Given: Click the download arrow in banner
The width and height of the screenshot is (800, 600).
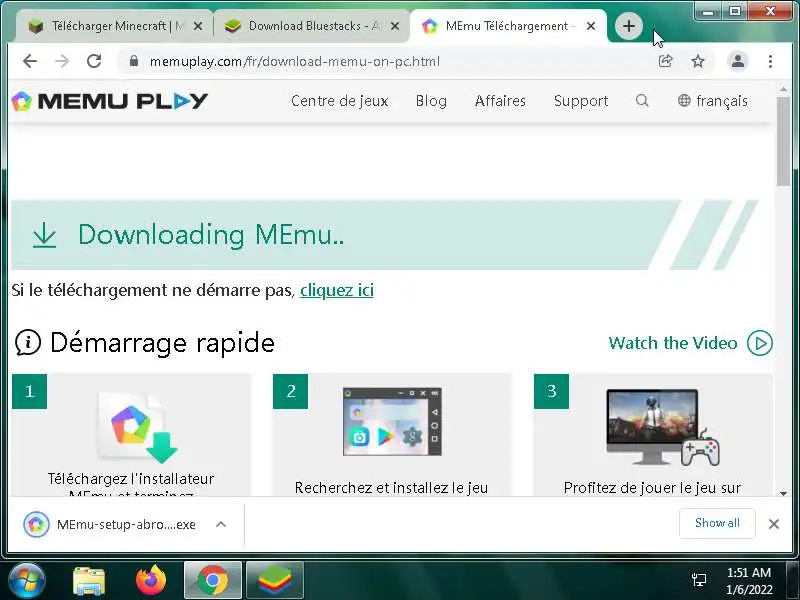Looking at the screenshot, I should click(x=44, y=235).
